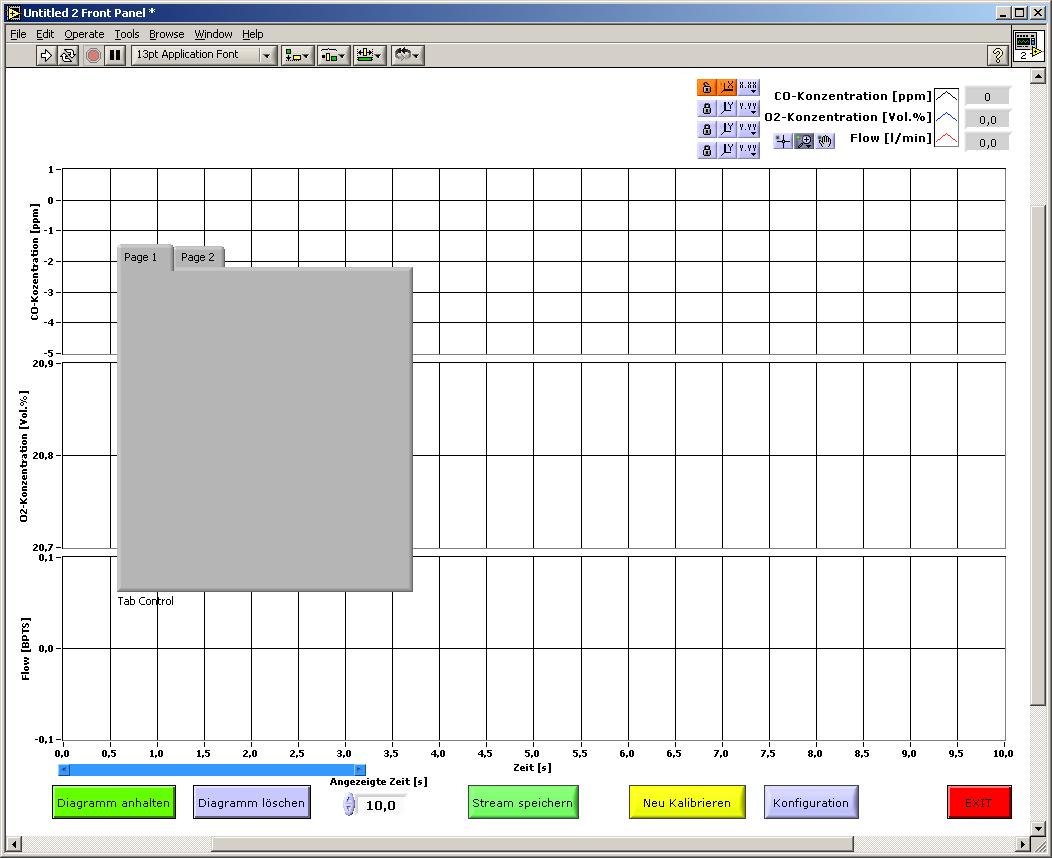Autoscale once the middle Y-axis in scale legend
The image size is (1052, 858).
tap(727, 129)
